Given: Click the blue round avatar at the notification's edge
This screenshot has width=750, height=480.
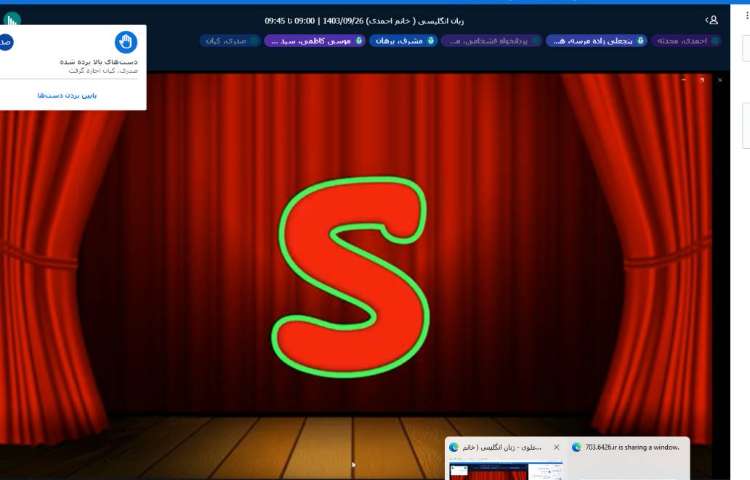Looking at the screenshot, I should click(6, 42).
